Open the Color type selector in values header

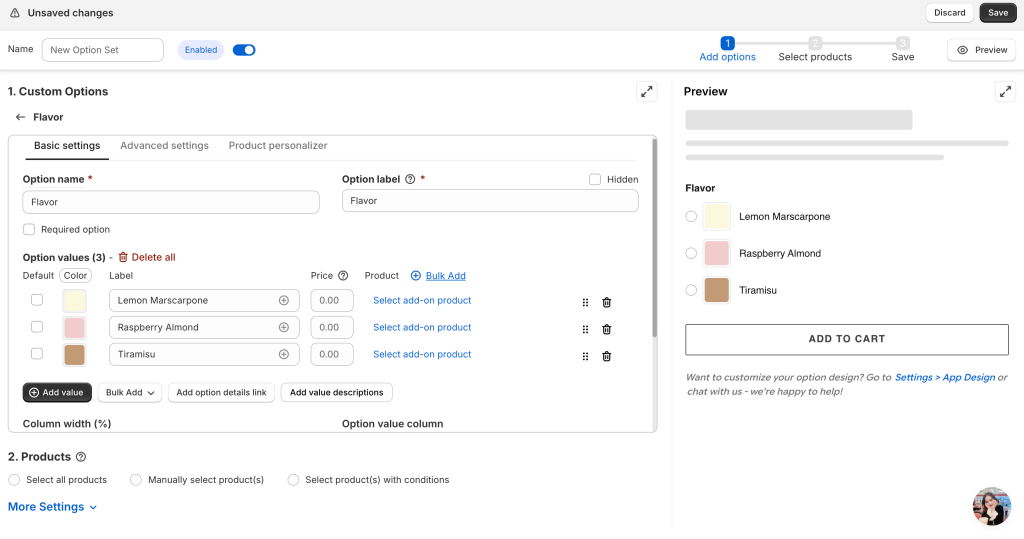pyautogui.click(x=75, y=276)
